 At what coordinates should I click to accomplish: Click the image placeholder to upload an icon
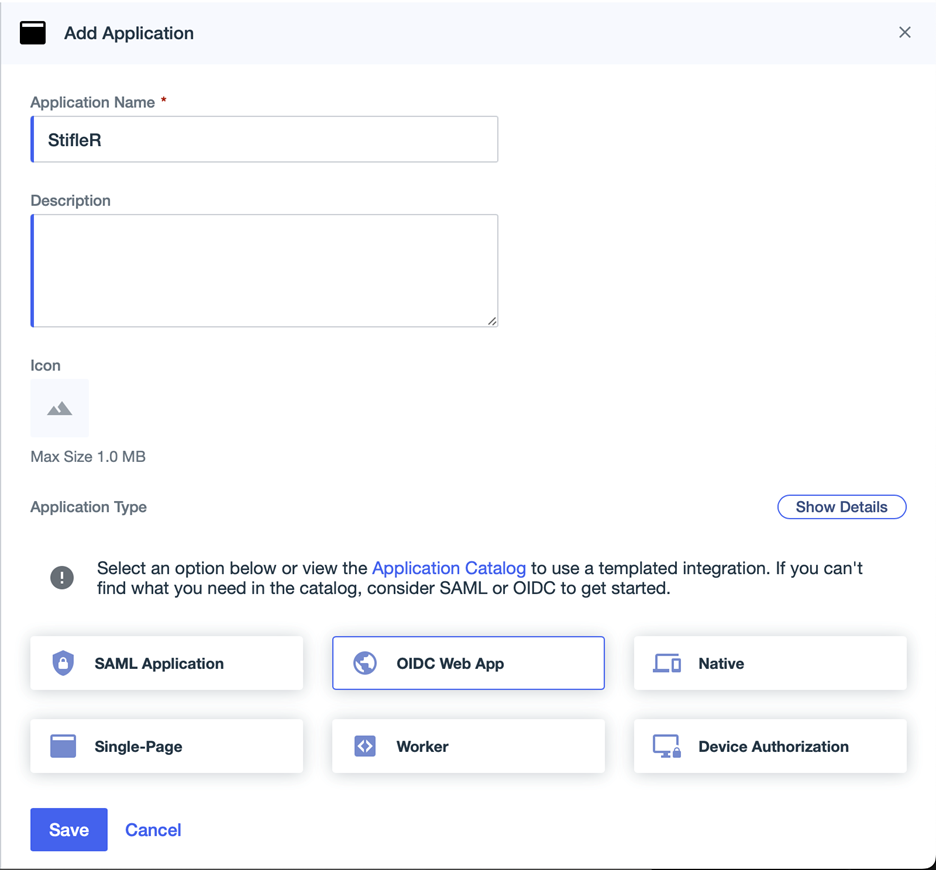click(60, 408)
